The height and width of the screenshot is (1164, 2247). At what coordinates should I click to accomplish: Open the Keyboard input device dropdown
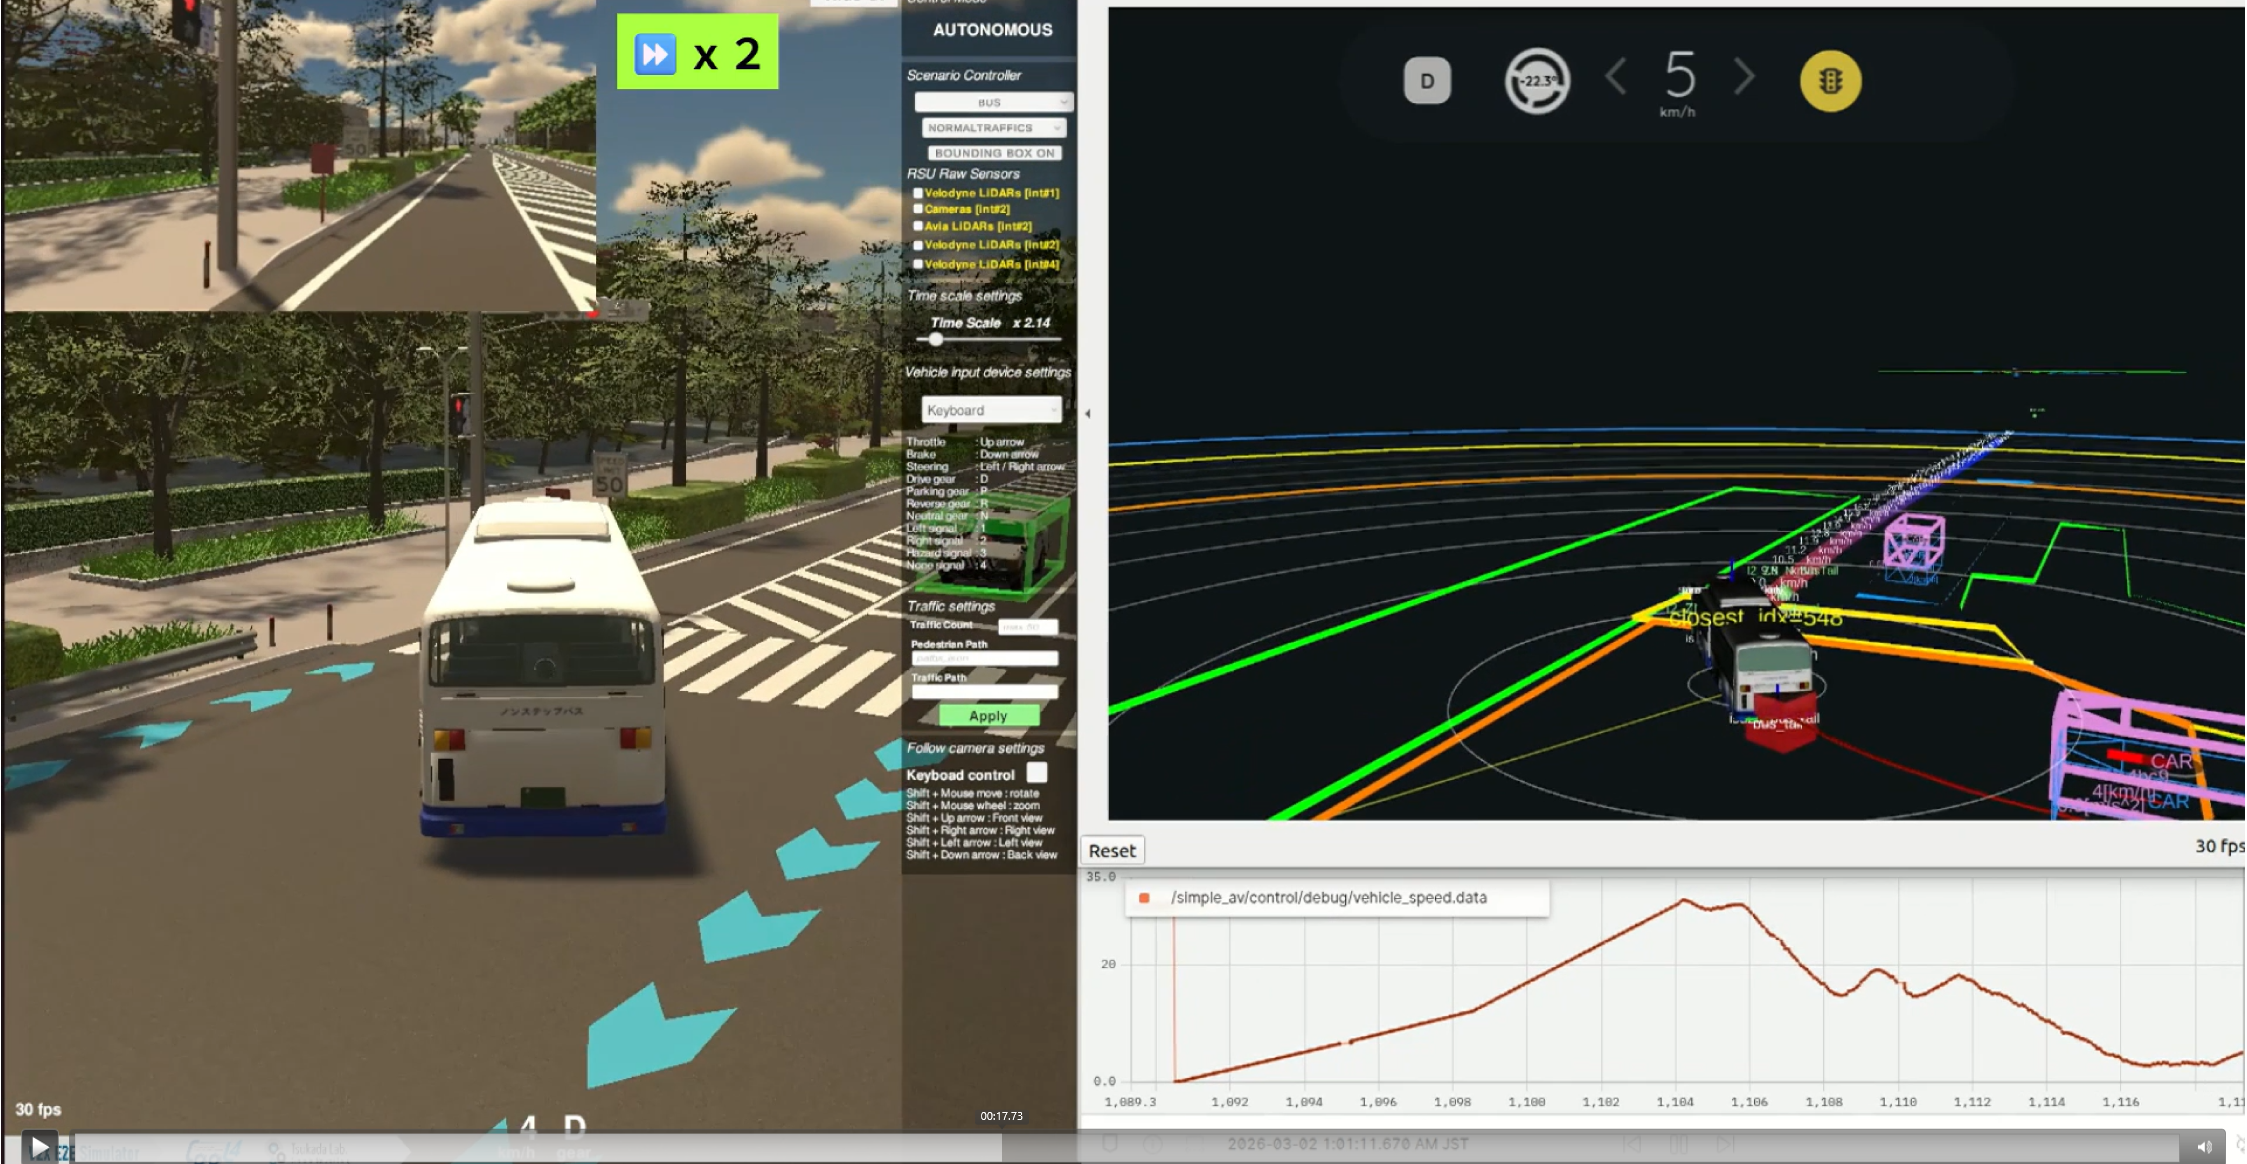[x=990, y=410]
